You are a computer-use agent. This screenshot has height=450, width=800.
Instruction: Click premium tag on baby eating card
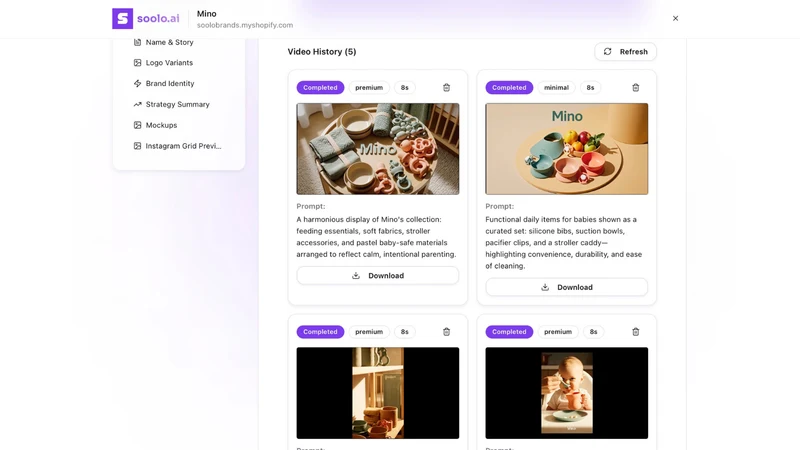558,332
